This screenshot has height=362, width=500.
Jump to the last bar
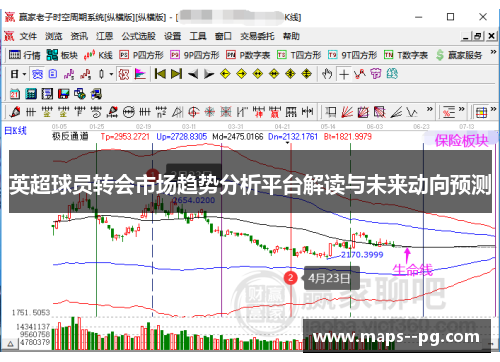[176, 74]
